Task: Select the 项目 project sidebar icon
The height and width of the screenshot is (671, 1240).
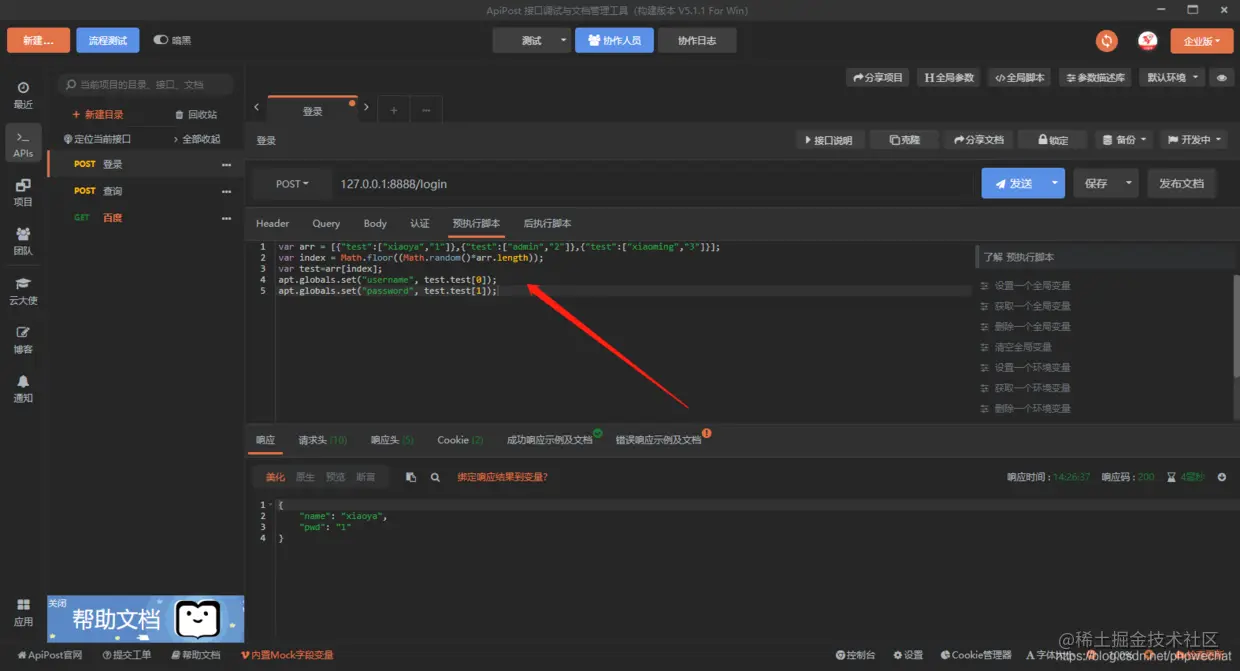Action: [23, 192]
